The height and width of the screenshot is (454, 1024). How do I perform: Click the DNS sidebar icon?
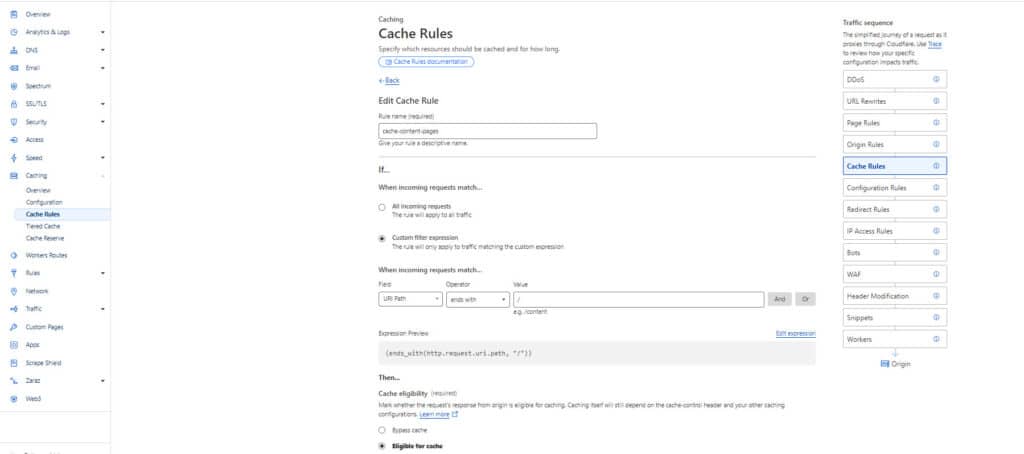click(x=14, y=50)
